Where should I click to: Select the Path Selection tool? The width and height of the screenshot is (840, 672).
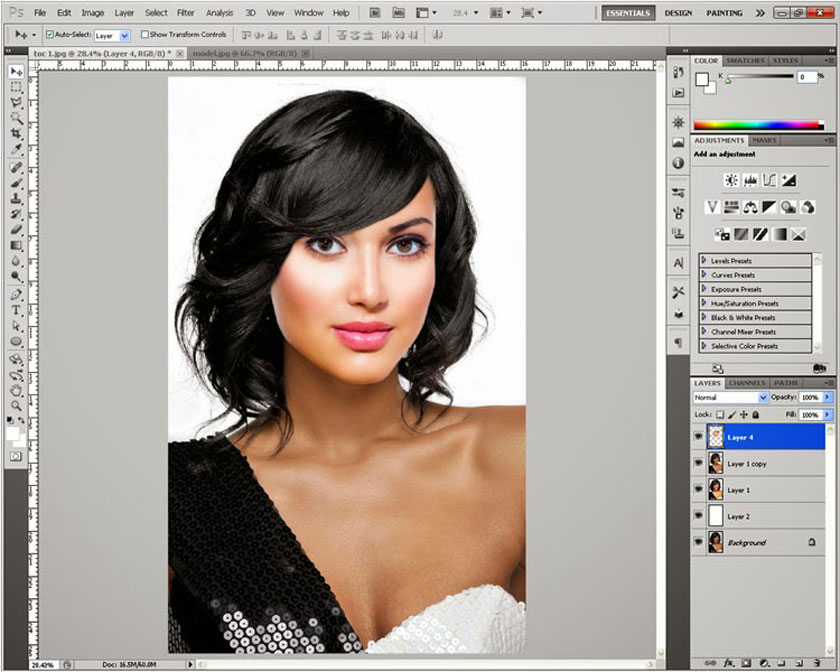coord(16,325)
